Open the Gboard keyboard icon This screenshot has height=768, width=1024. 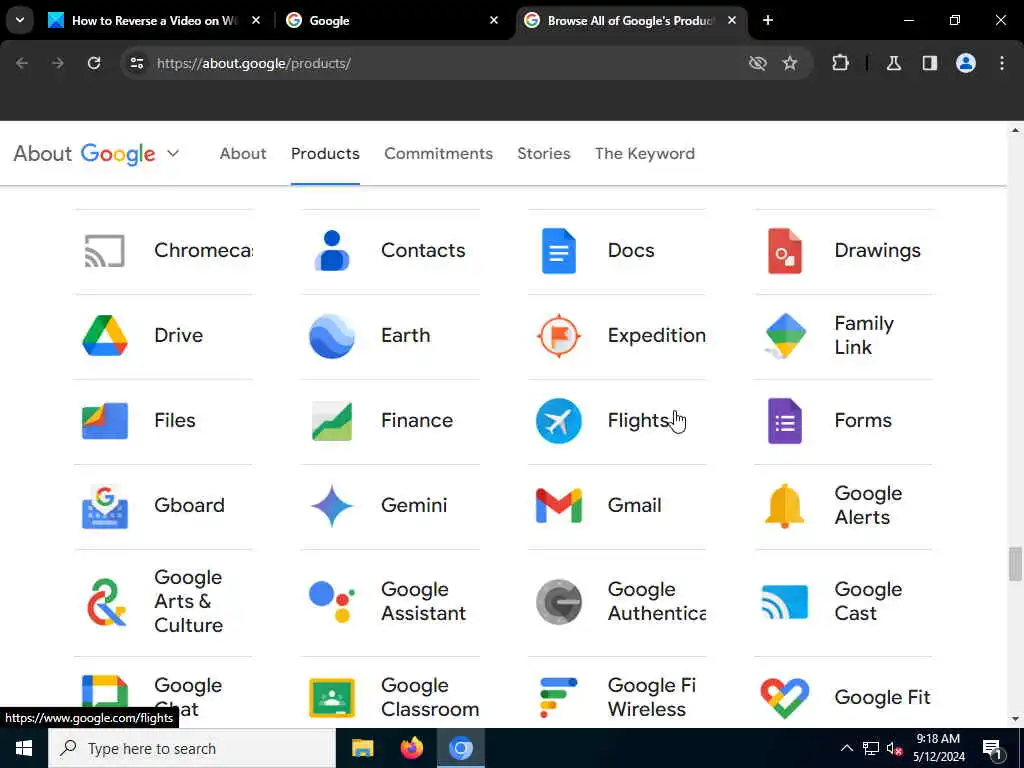(104, 506)
